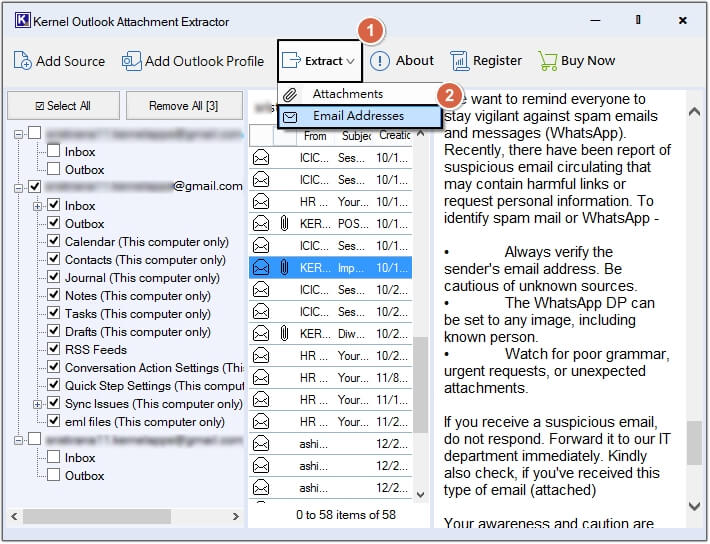Select the Conversation Action Settings folder
Image resolution: width=710 pixels, height=544 pixels.
coord(154,368)
